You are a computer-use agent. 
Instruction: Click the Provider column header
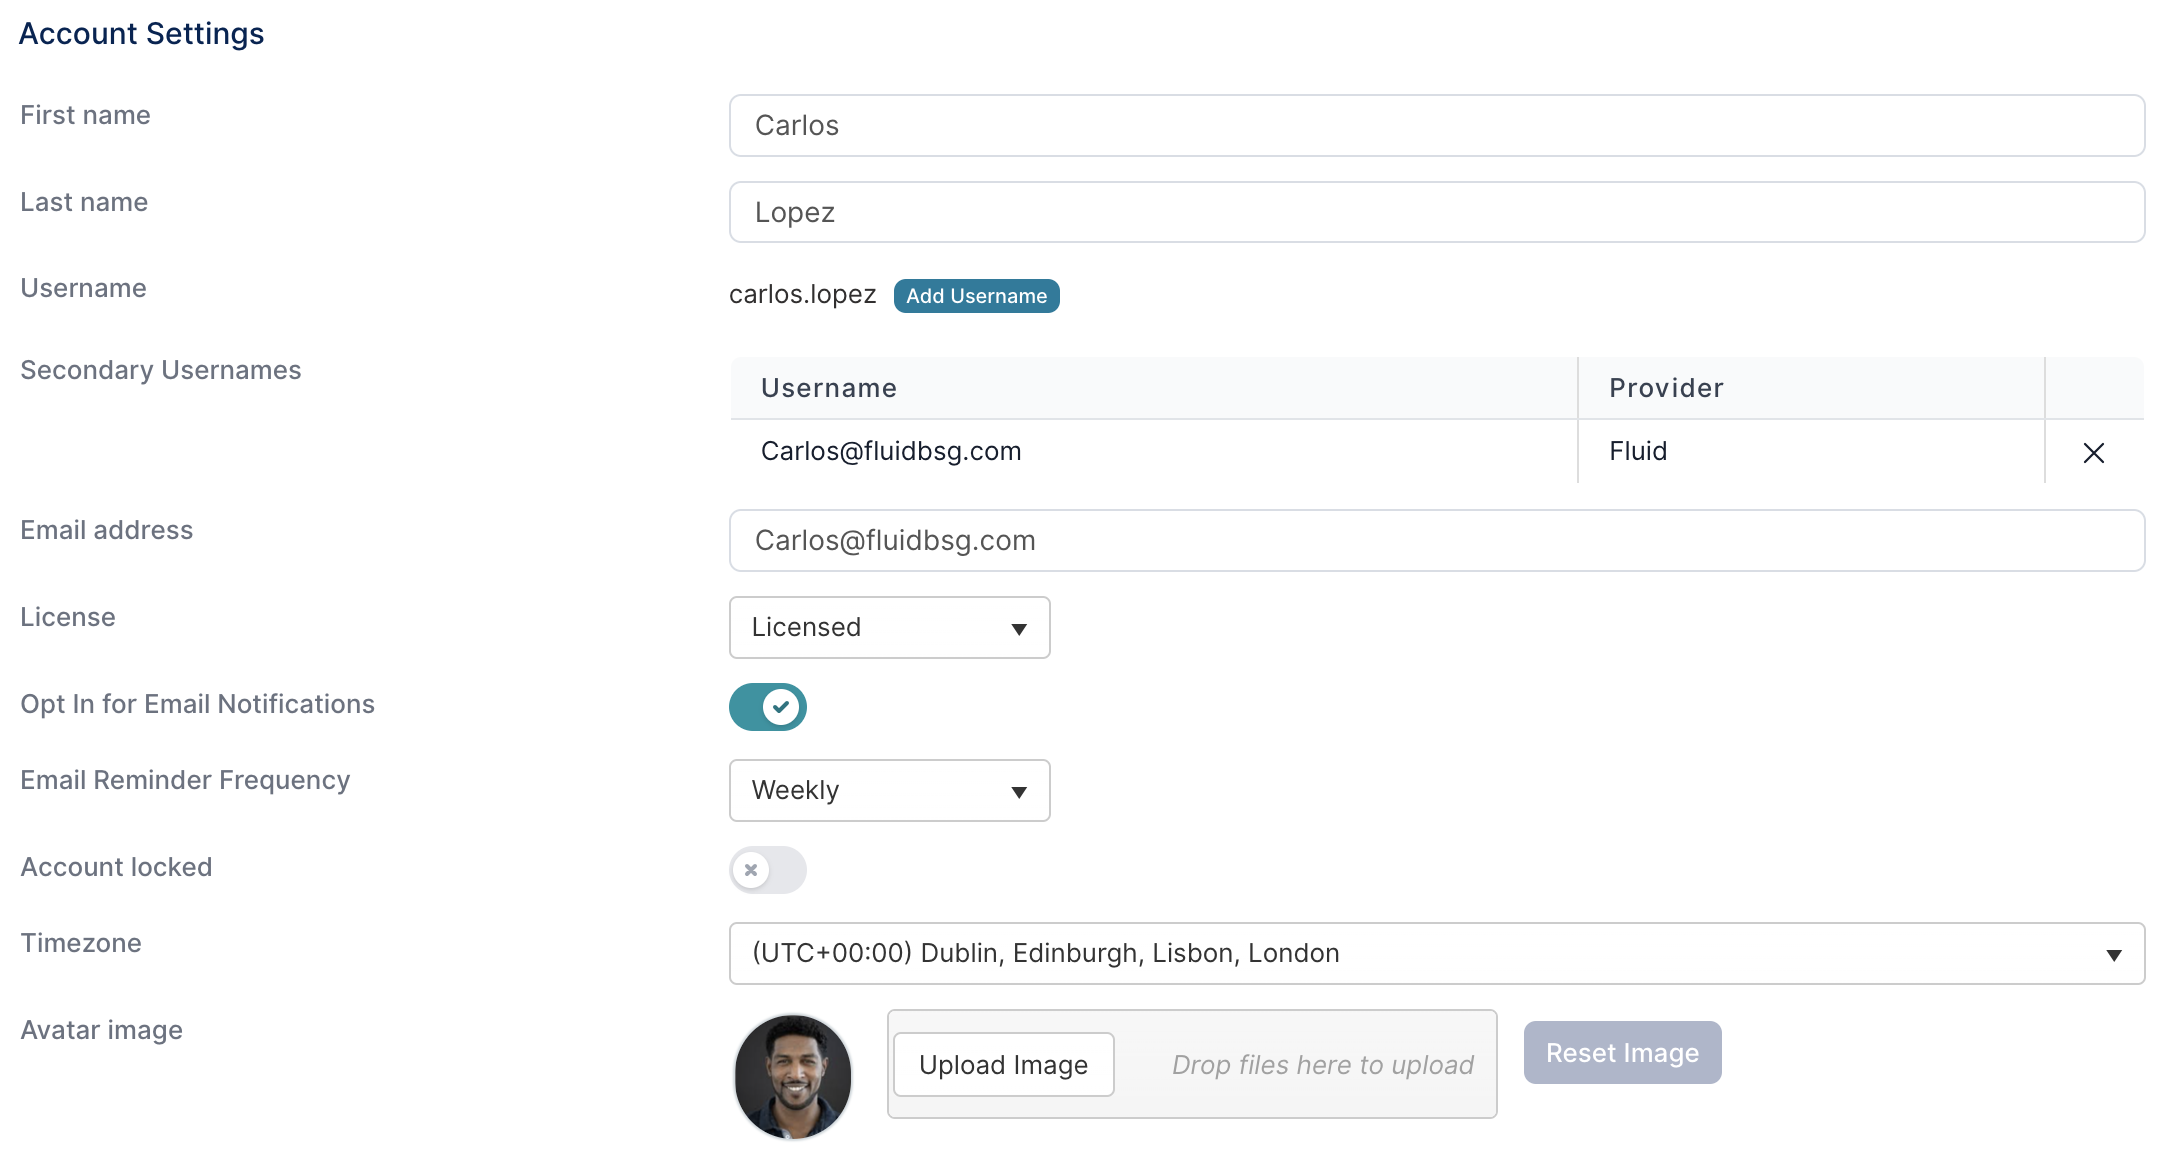1666,388
